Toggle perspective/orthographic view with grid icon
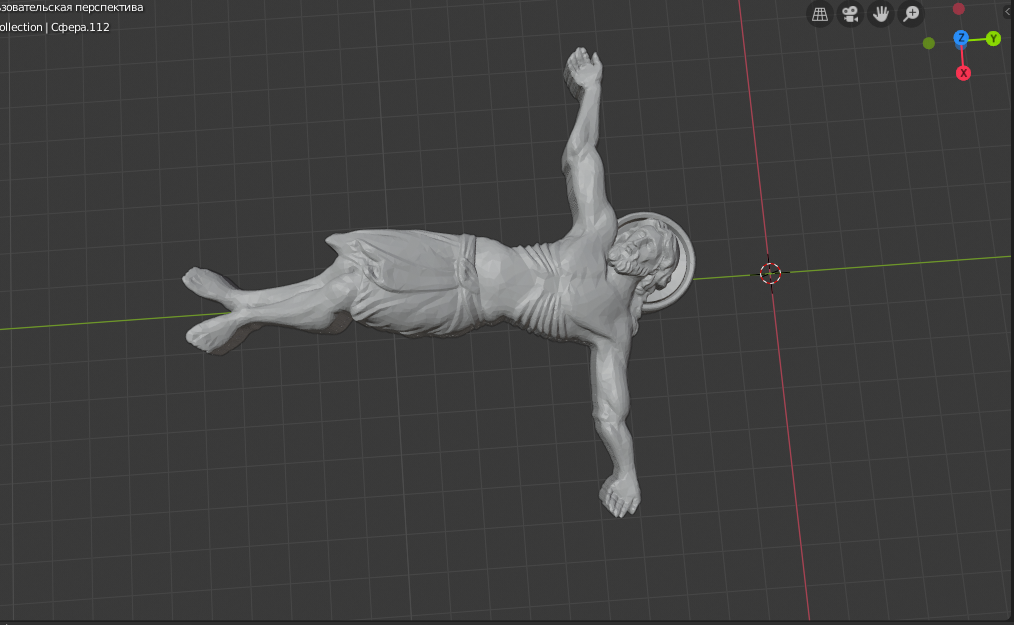 pyautogui.click(x=820, y=14)
